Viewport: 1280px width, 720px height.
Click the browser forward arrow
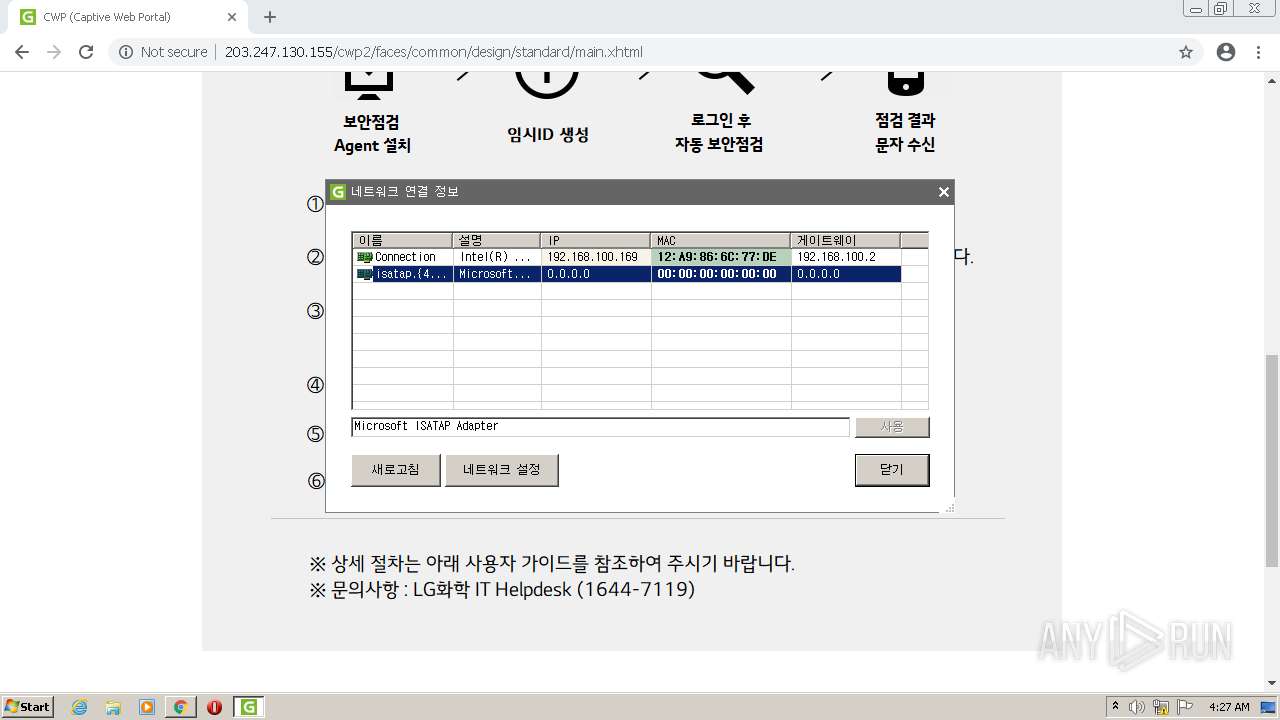tap(54, 52)
